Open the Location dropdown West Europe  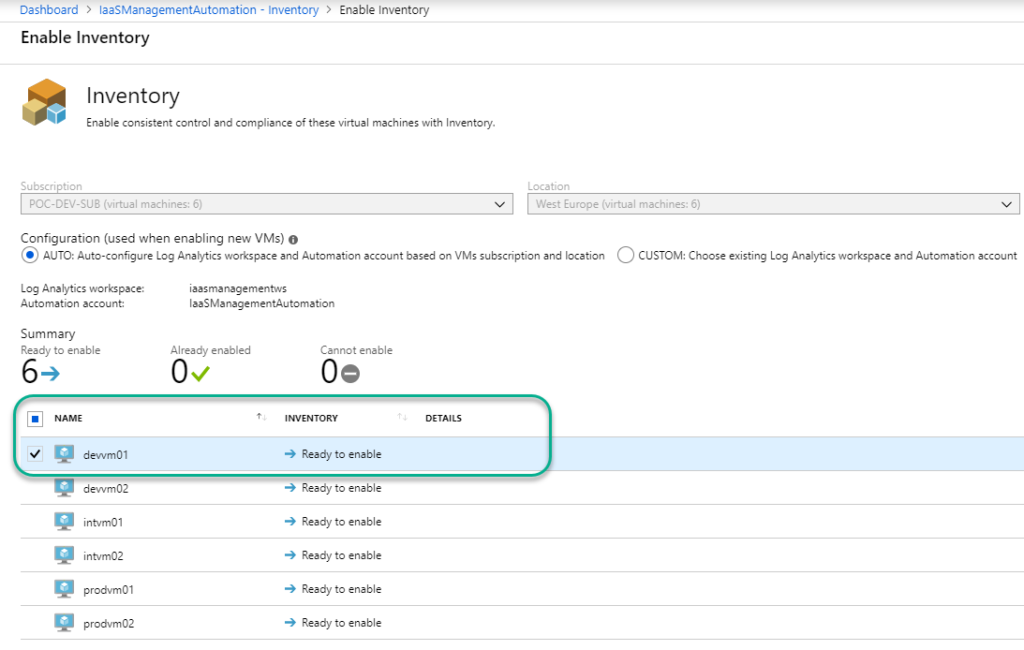click(773, 204)
